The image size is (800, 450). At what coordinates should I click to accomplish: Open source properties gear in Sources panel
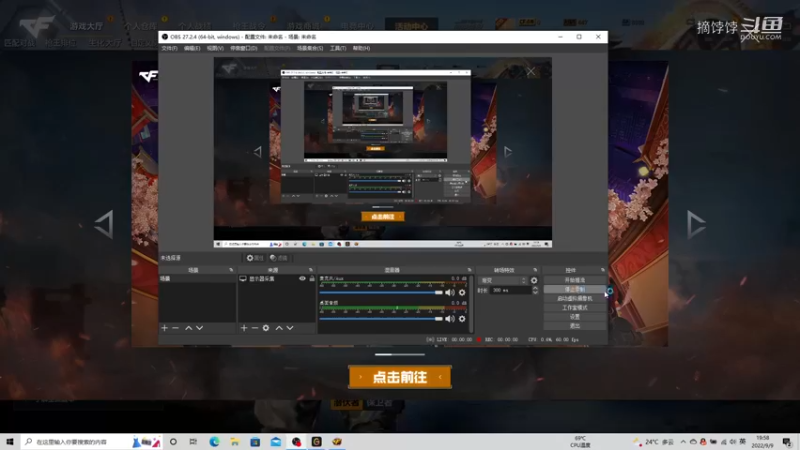coord(266,328)
